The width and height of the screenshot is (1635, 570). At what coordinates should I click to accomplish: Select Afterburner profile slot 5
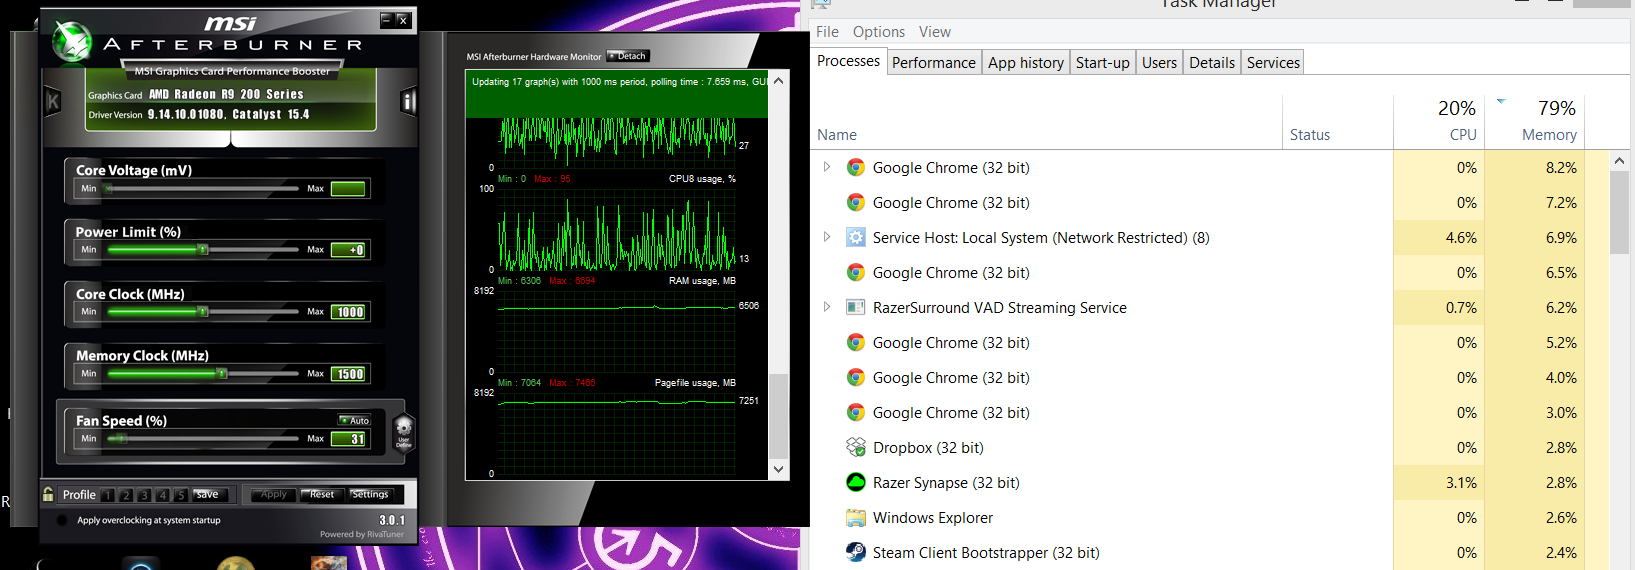click(180, 495)
